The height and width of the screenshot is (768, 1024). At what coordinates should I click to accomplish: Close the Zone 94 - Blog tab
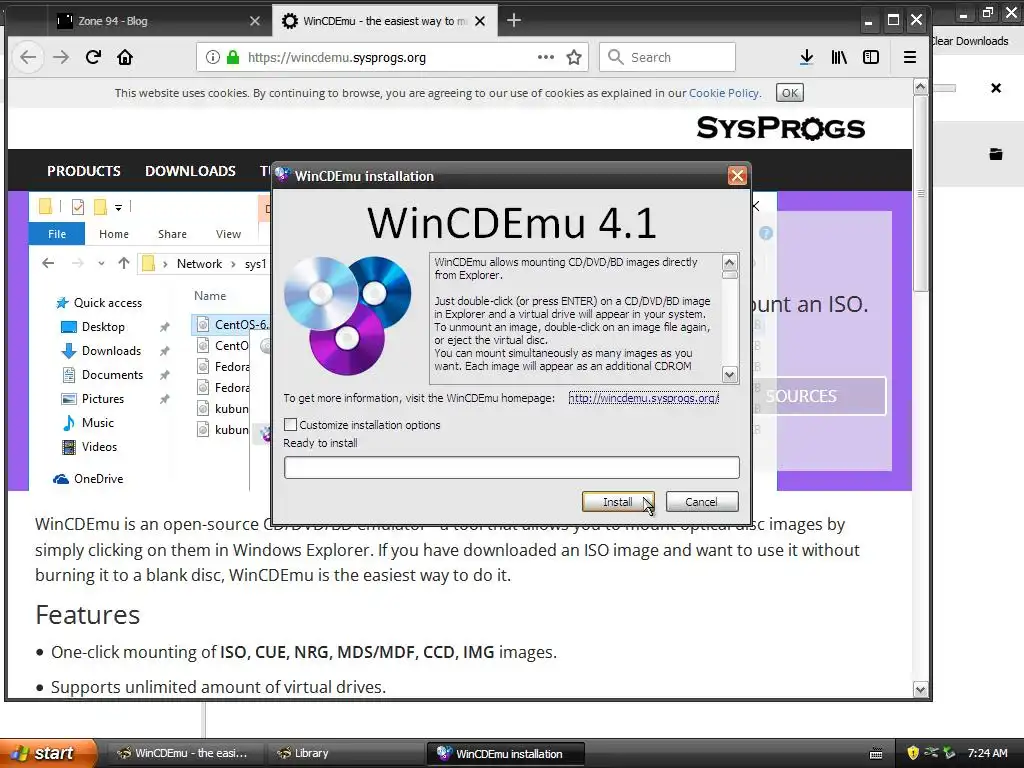tap(255, 21)
